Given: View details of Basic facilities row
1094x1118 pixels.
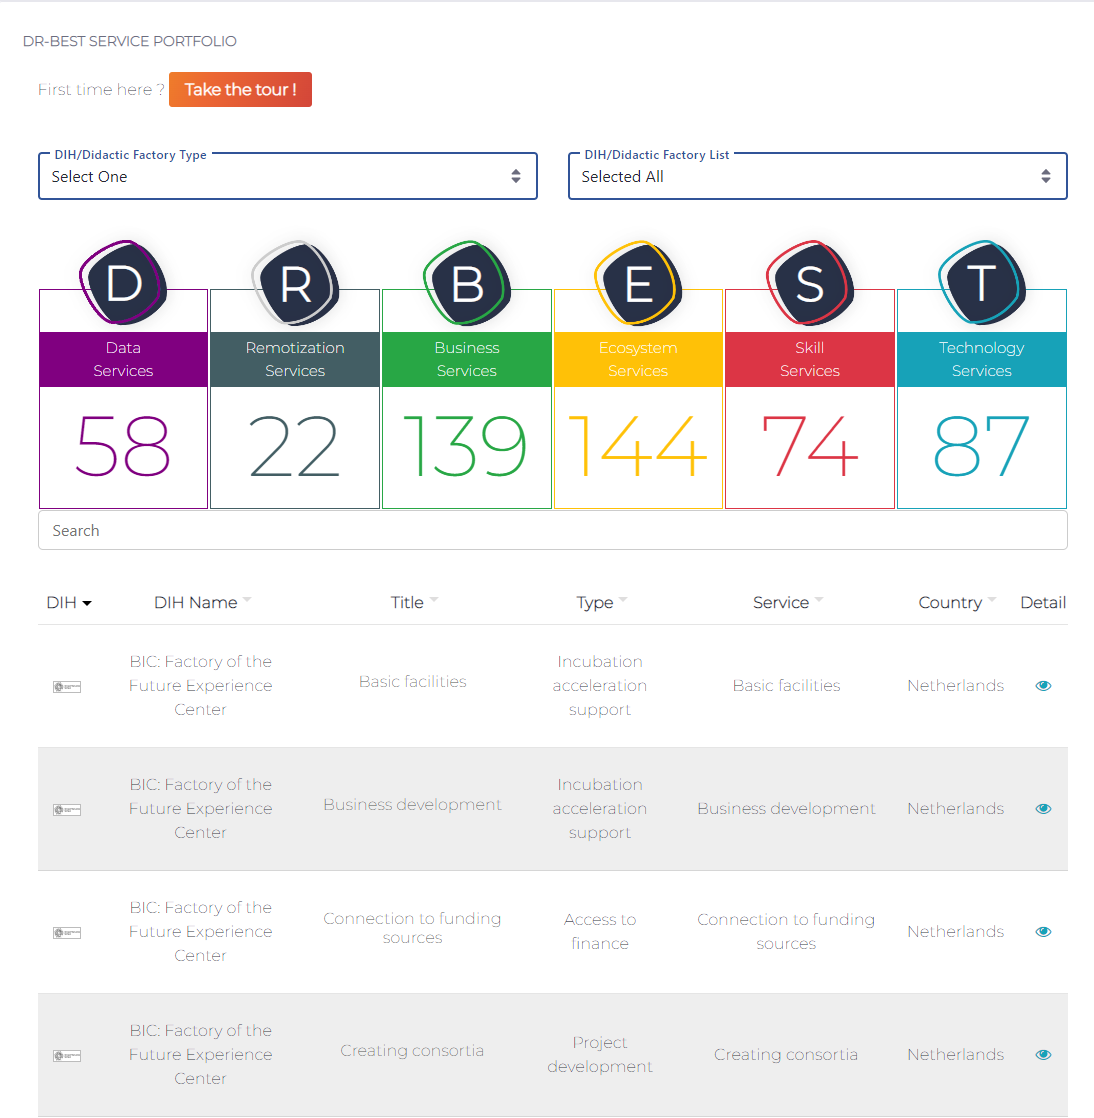Looking at the screenshot, I should (x=1043, y=686).
